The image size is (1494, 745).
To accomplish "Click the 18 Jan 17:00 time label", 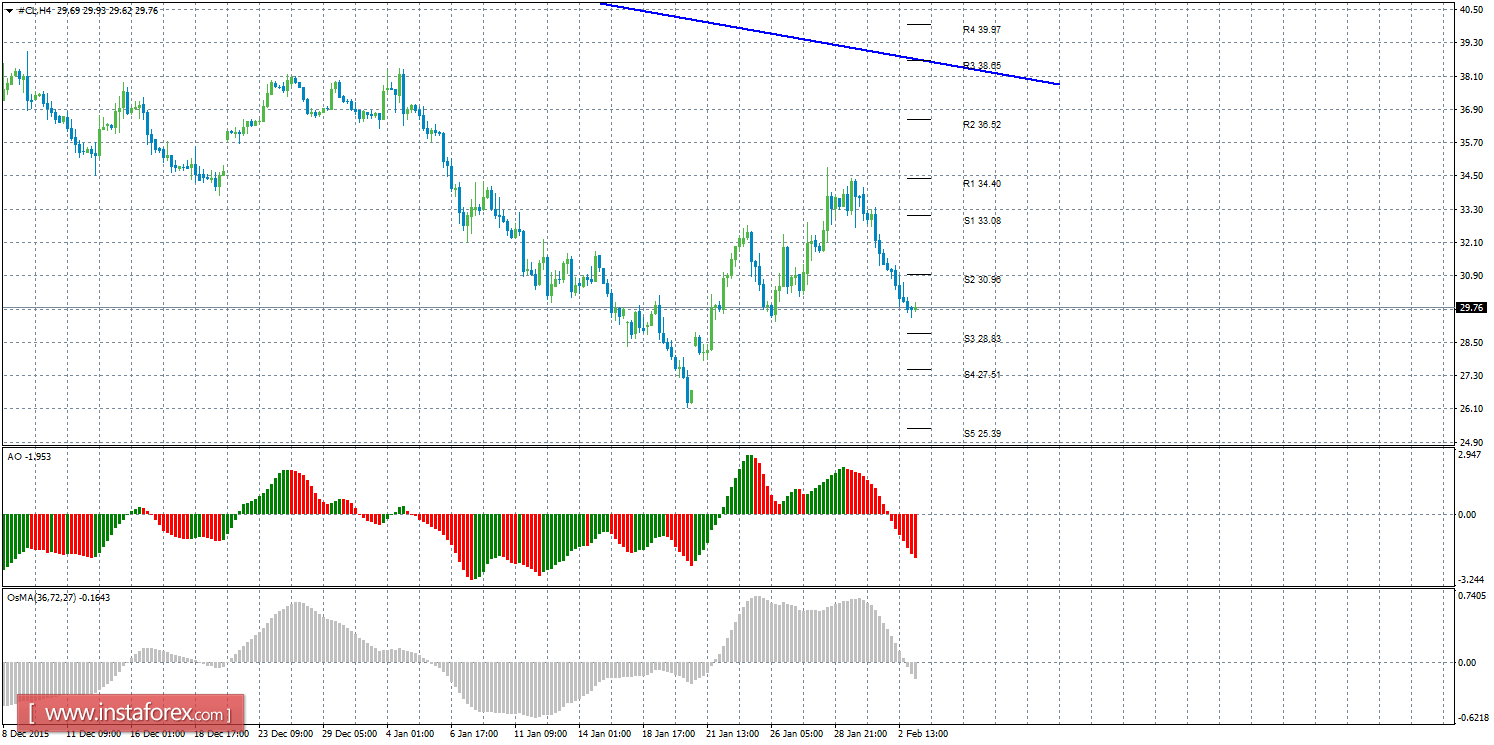I will pos(671,733).
